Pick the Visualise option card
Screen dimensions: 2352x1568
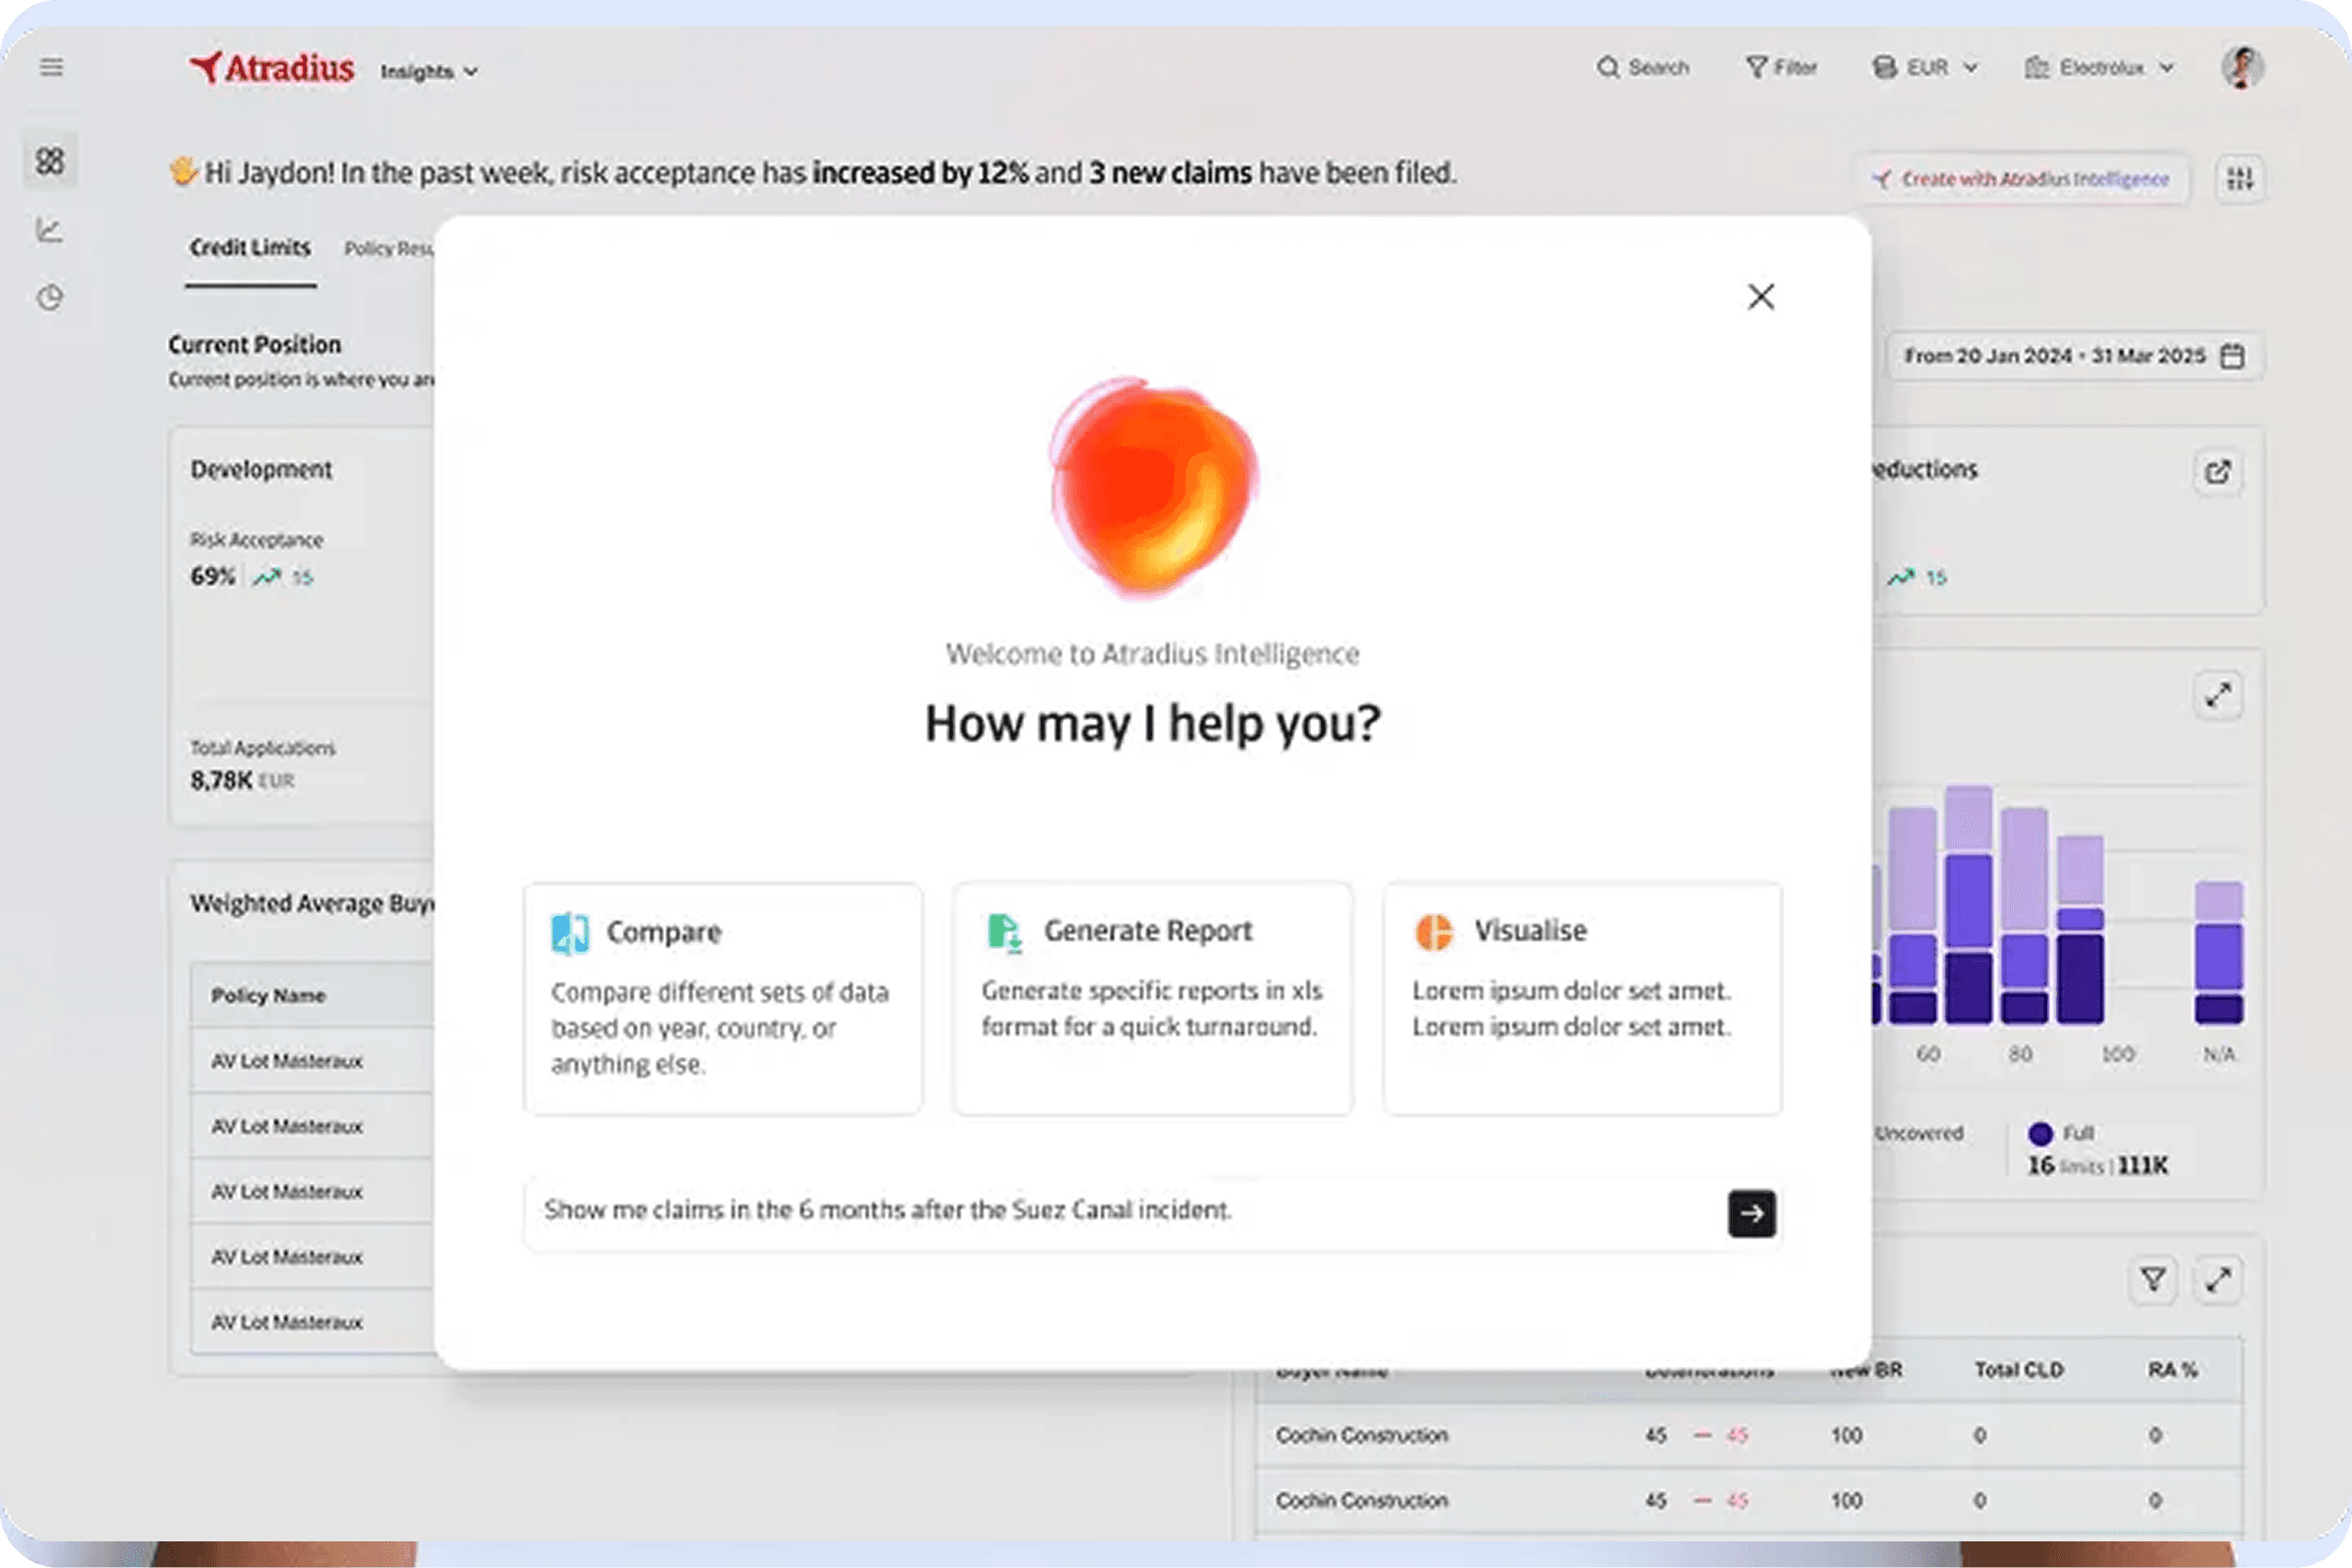tap(1582, 998)
